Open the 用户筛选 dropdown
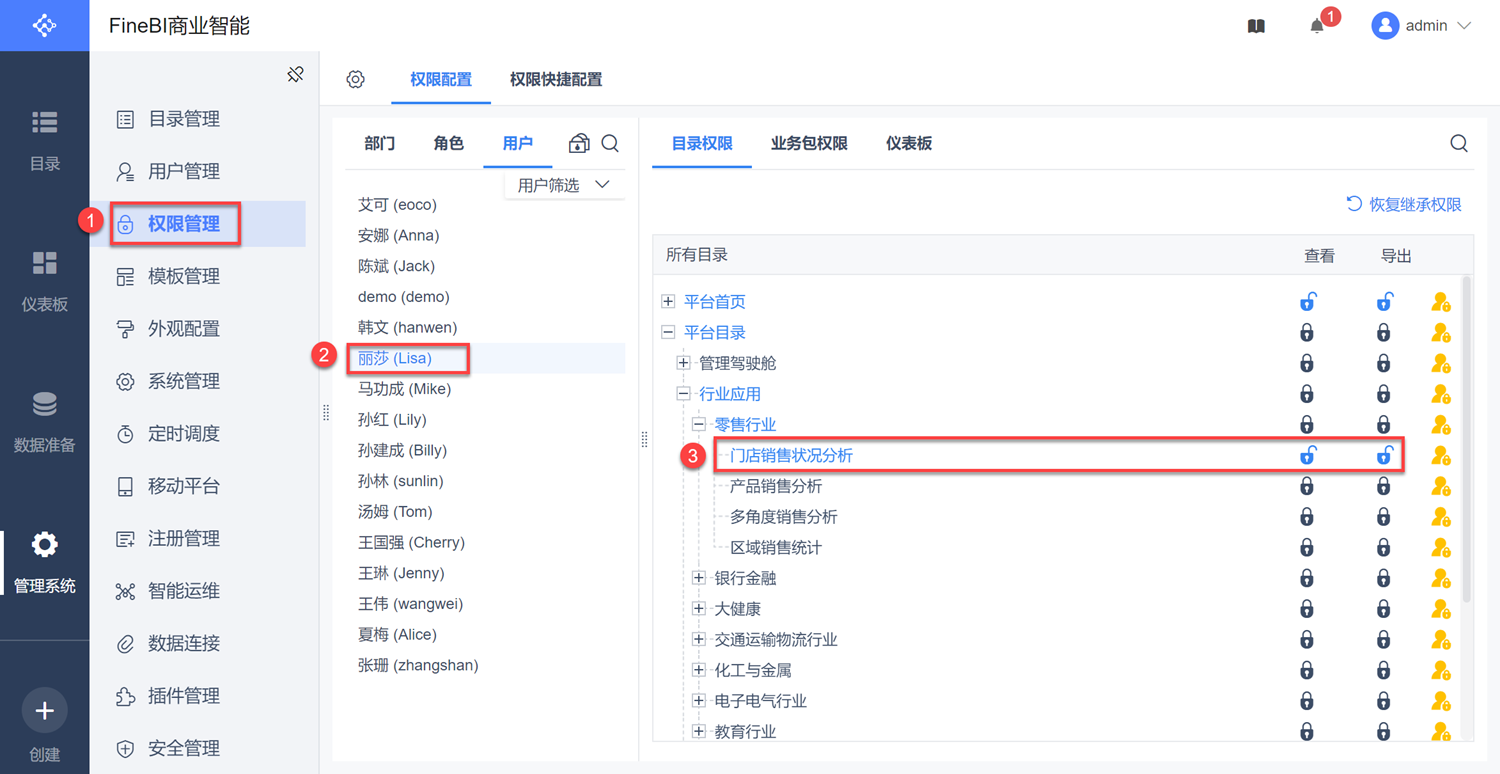Viewport: 1500px width, 774px height. pos(564,185)
